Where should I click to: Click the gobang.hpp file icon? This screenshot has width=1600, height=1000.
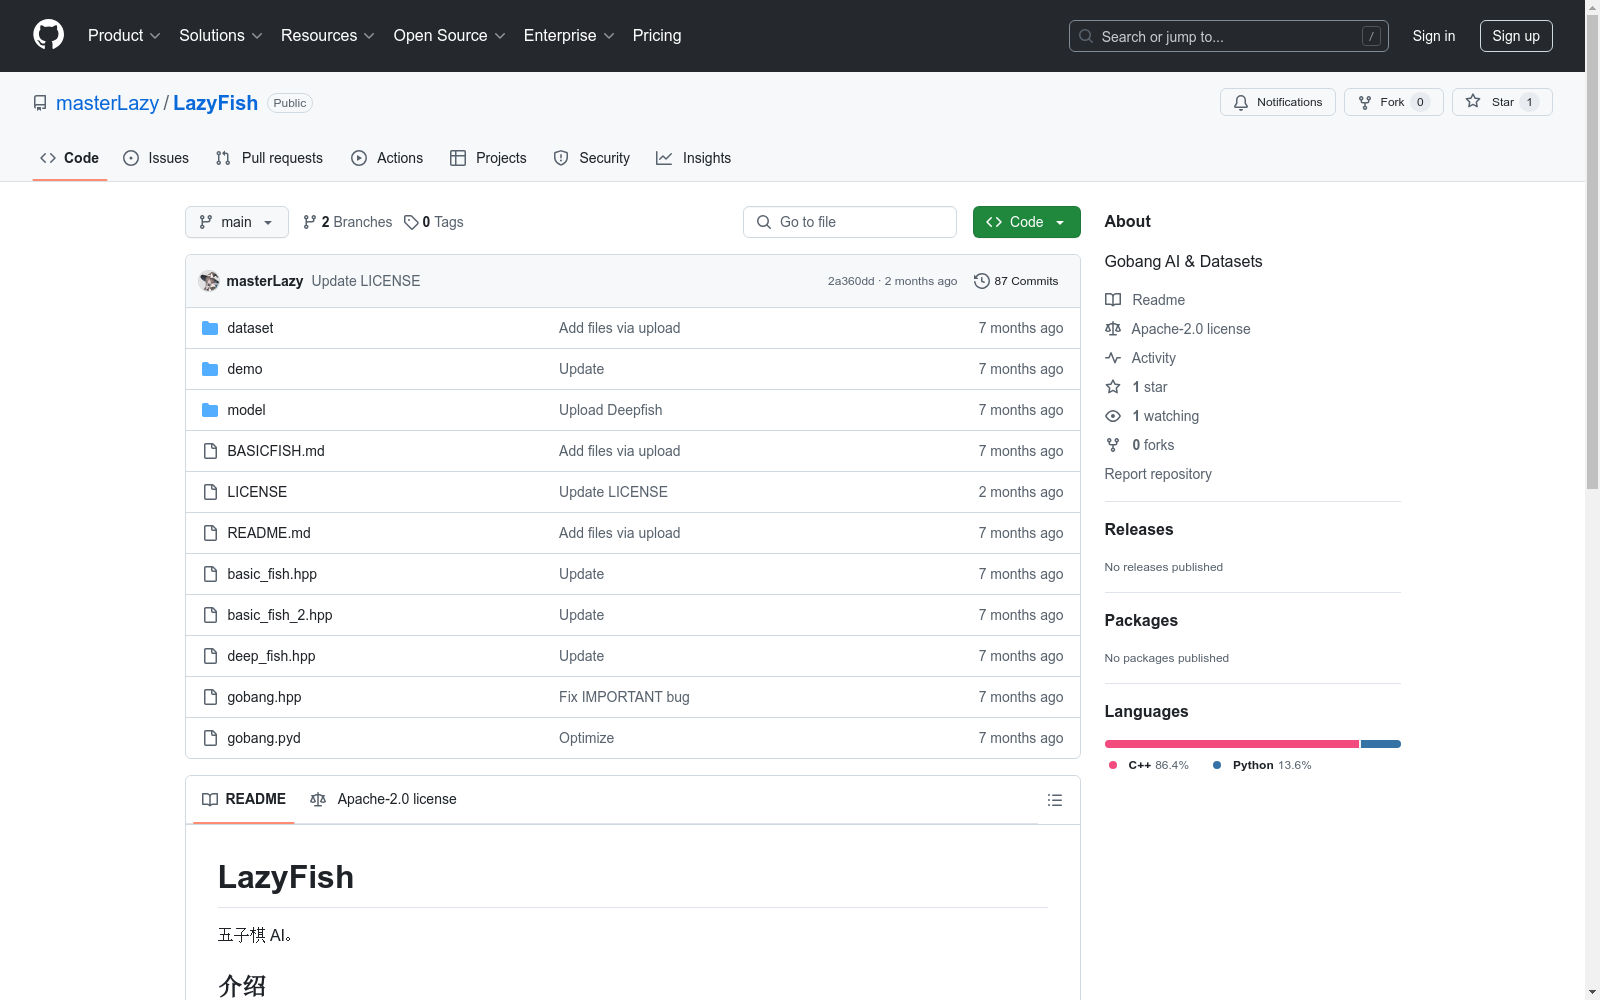(x=210, y=697)
